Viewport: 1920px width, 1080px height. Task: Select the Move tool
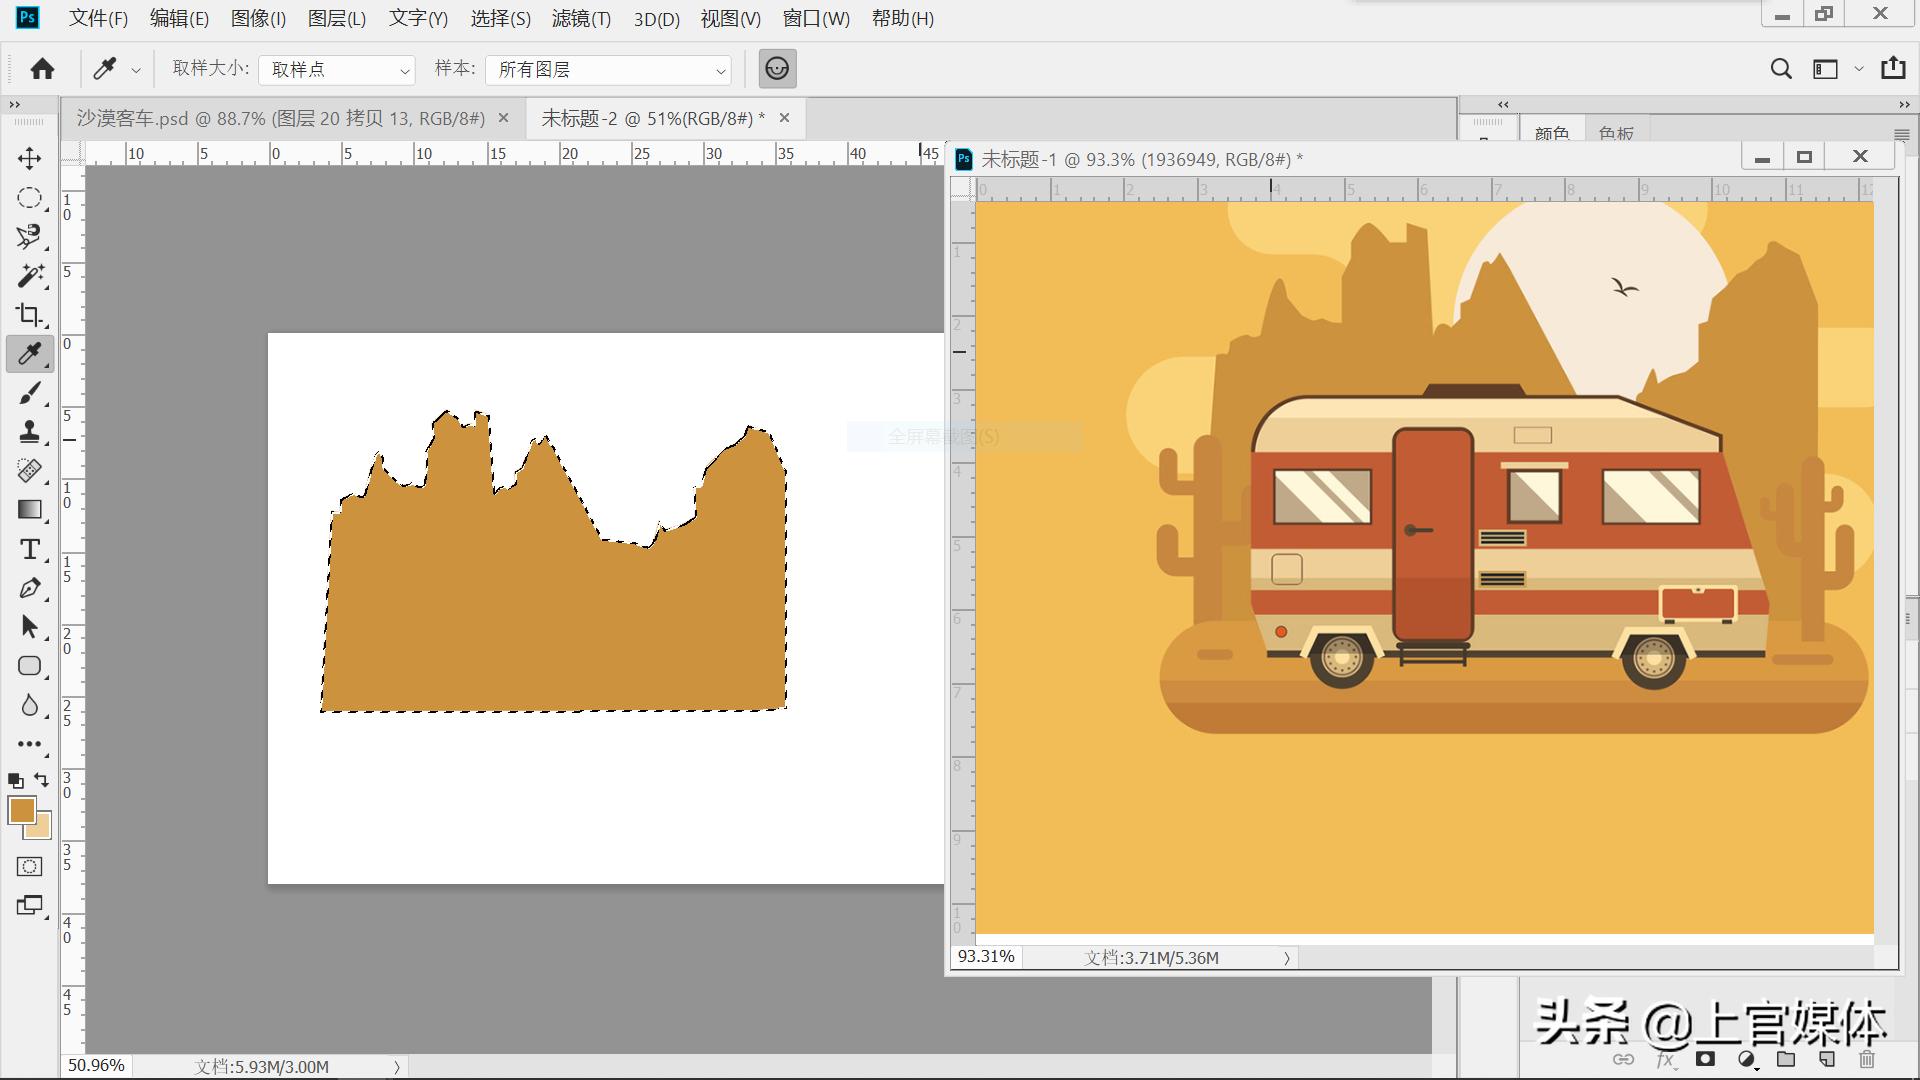pyautogui.click(x=29, y=158)
